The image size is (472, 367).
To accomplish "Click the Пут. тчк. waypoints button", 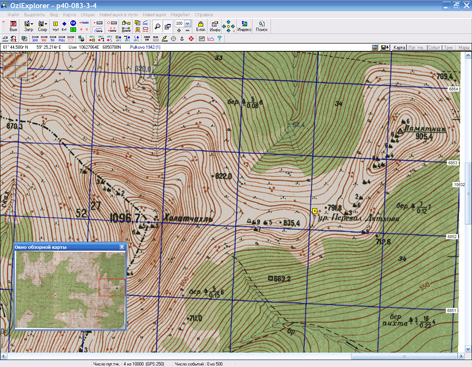I will (x=417, y=48).
